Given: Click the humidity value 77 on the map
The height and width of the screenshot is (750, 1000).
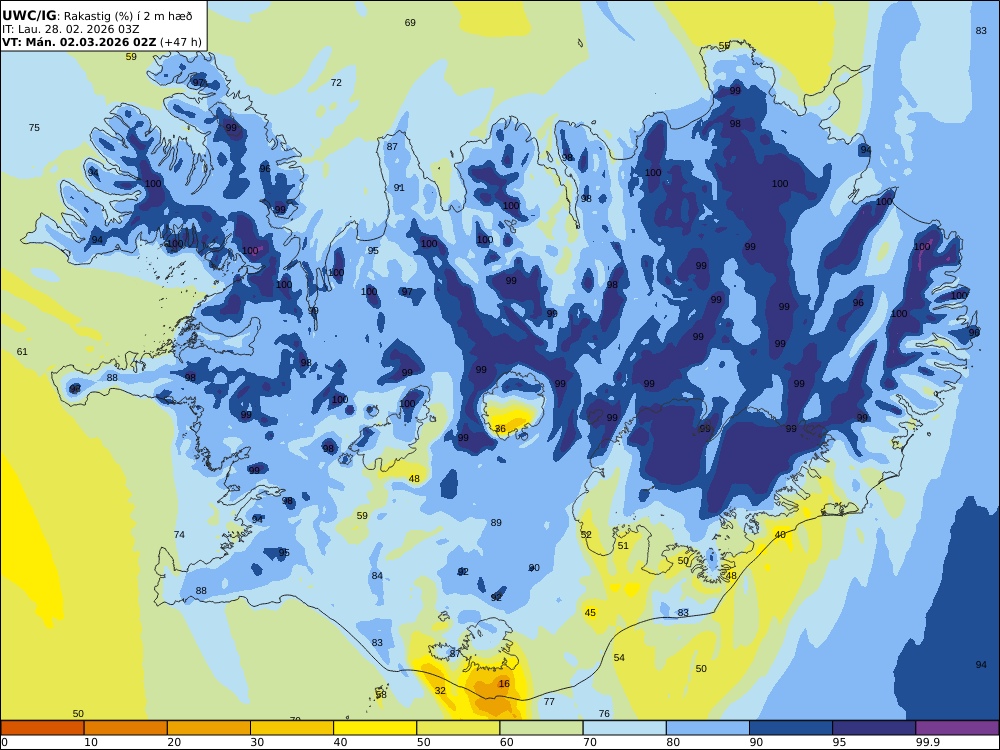Looking at the screenshot, I should pos(549,702).
